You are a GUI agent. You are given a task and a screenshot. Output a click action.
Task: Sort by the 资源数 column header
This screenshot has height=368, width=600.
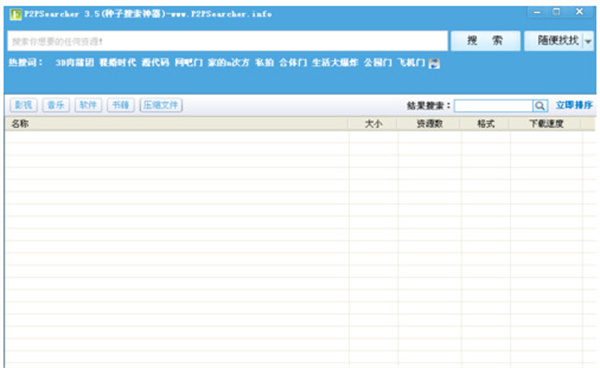coord(429,124)
